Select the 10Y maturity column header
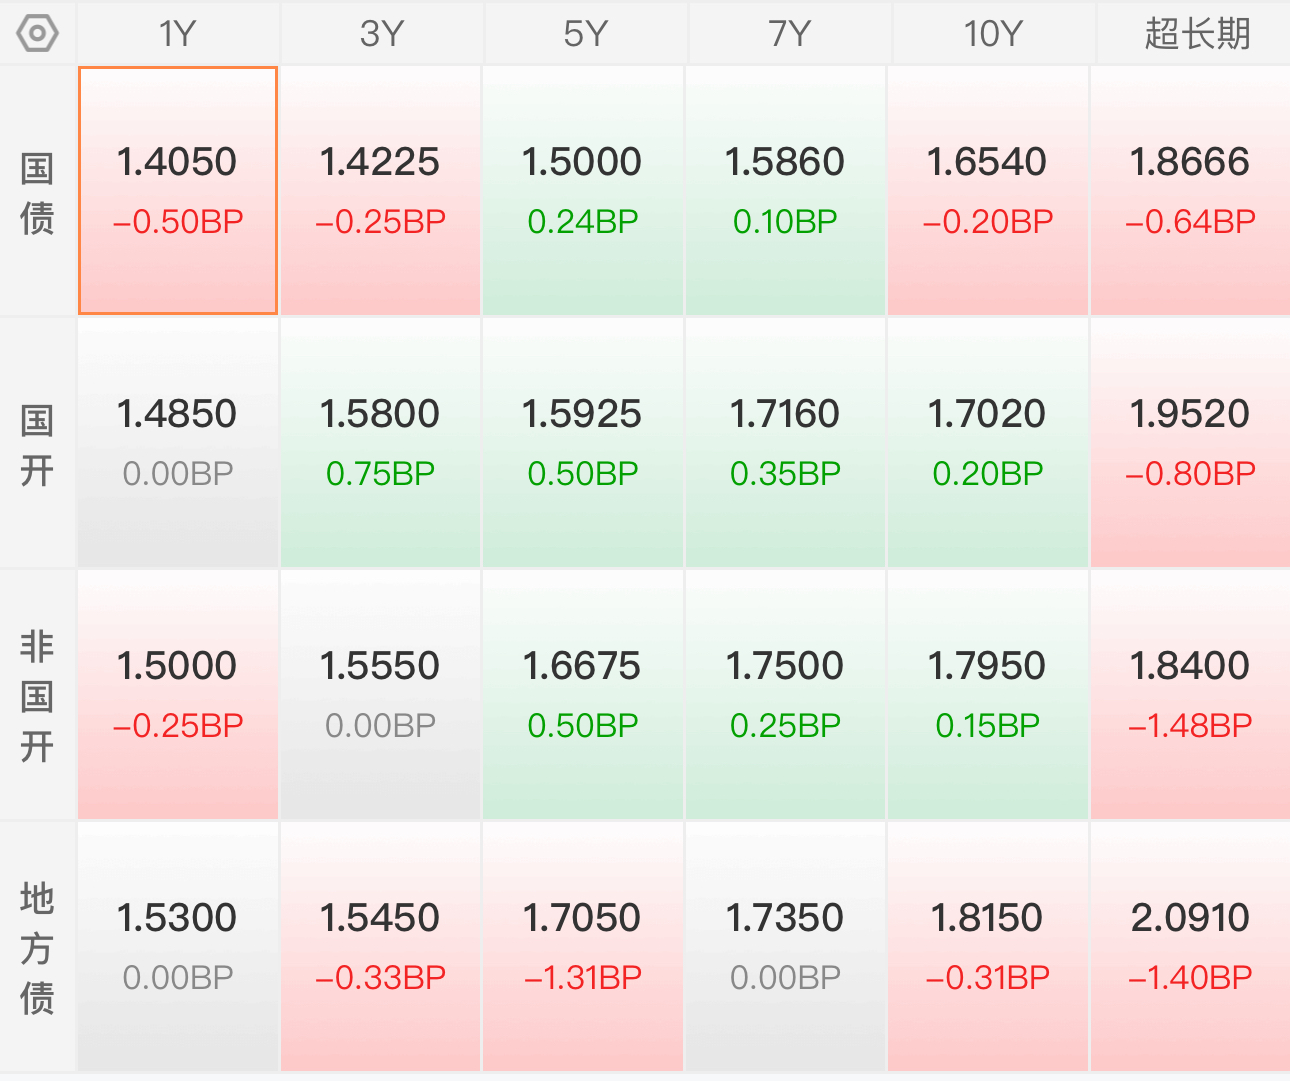The height and width of the screenshot is (1081, 1290). click(992, 33)
